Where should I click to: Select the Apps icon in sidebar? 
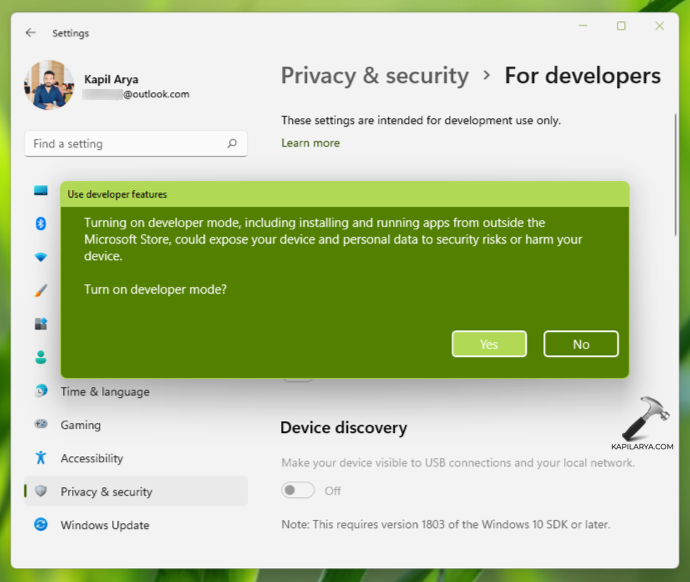click(41, 324)
